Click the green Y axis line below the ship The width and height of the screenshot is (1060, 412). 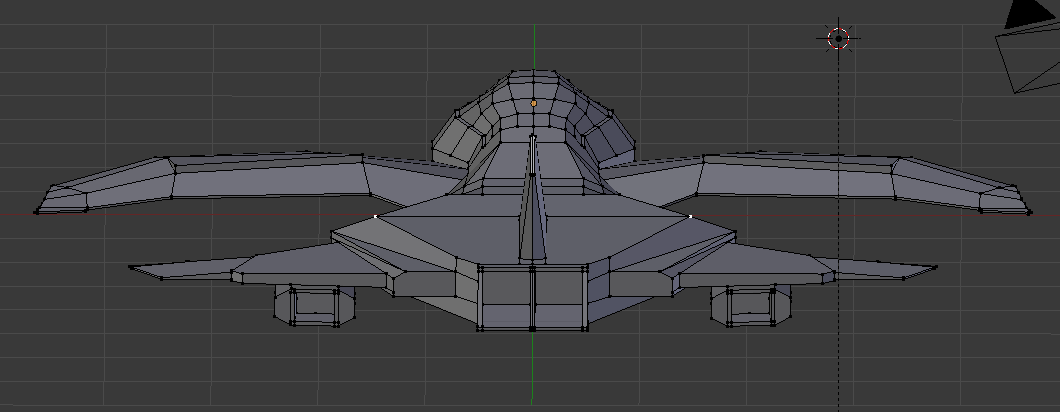point(533,370)
